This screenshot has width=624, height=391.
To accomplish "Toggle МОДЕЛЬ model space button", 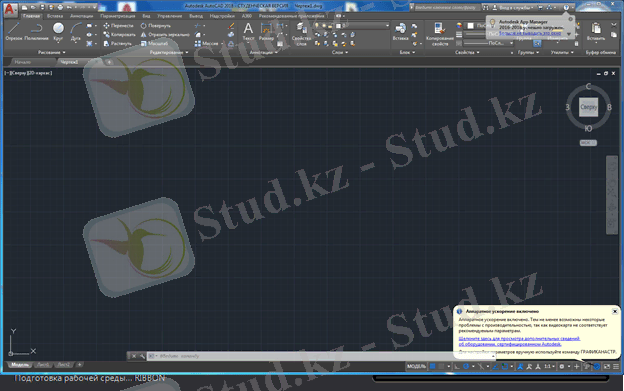I will (x=416, y=366).
